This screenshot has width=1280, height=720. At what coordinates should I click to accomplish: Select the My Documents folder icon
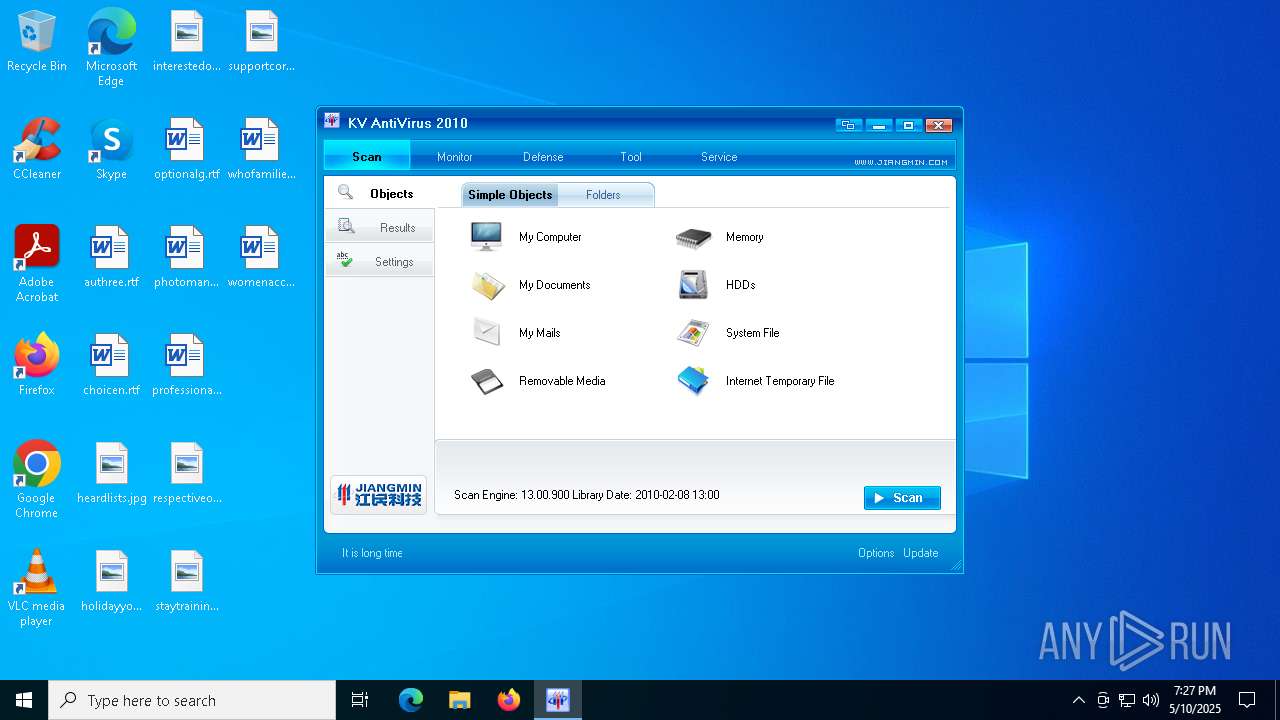coord(487,285)
